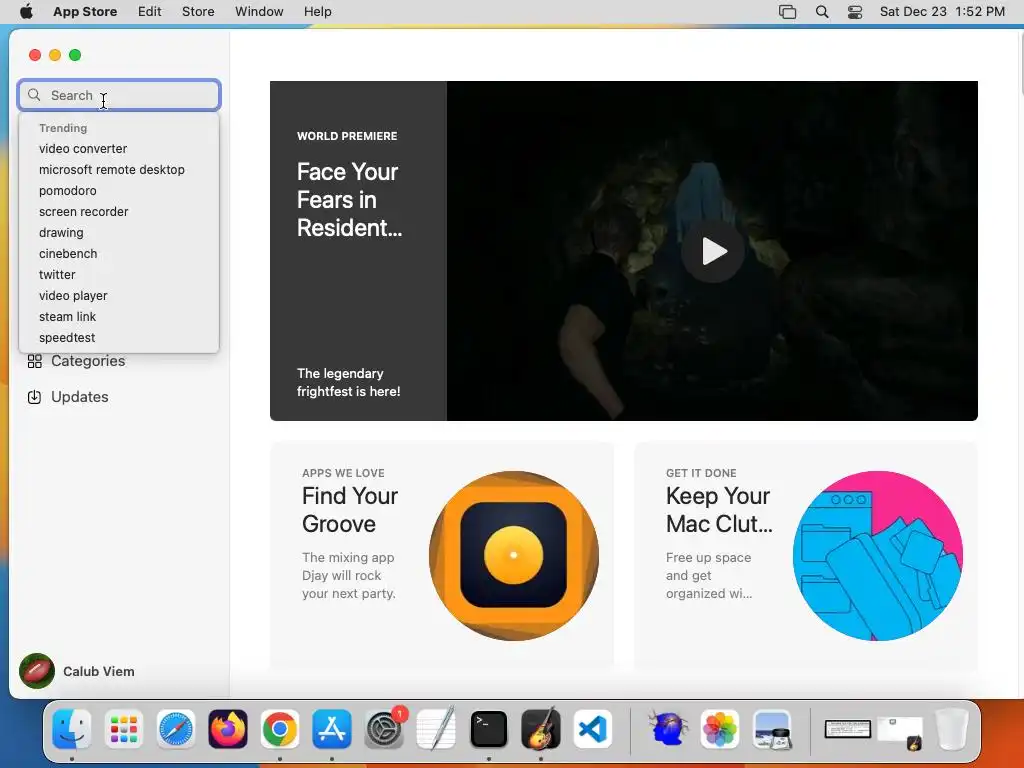1024x768 pixels.
Task: Click the App Store Dock icon
Action: 332,729
